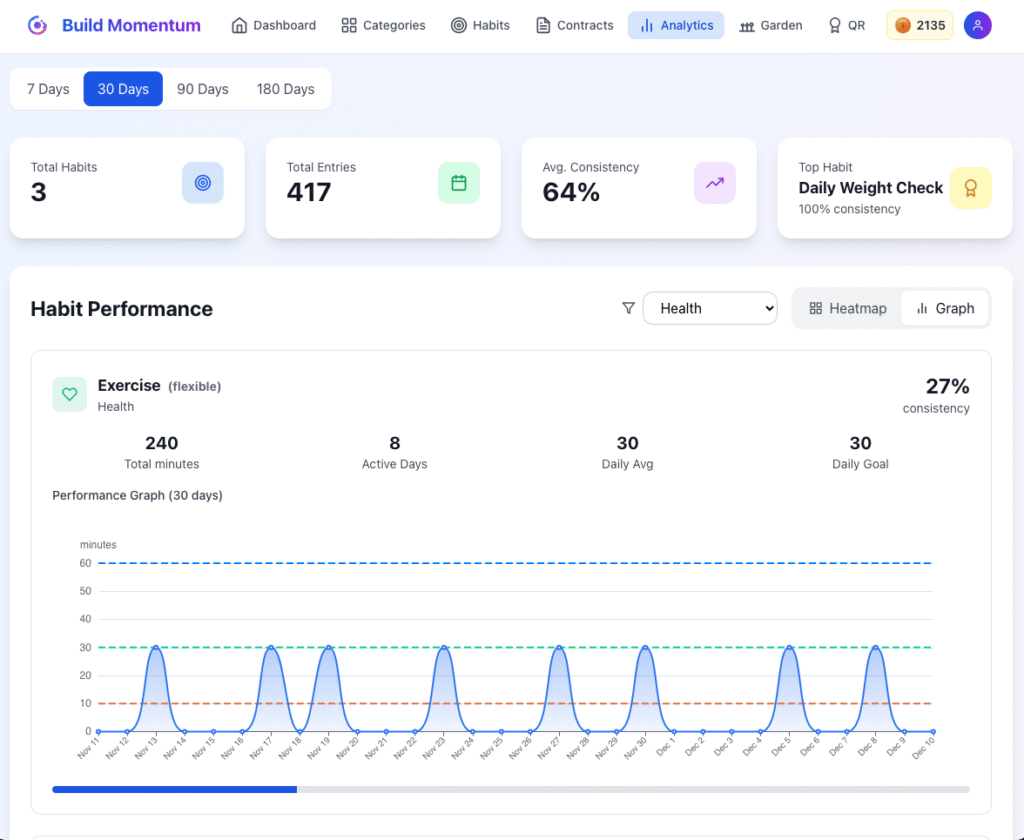This screenshot has height=840, width=1024.
Task: Open the Categories page
Action: point(382,25)
